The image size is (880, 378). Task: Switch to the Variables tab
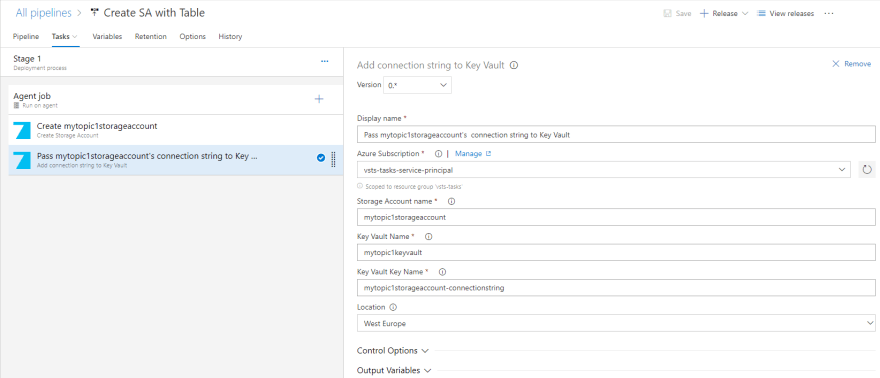coord(107,36)
